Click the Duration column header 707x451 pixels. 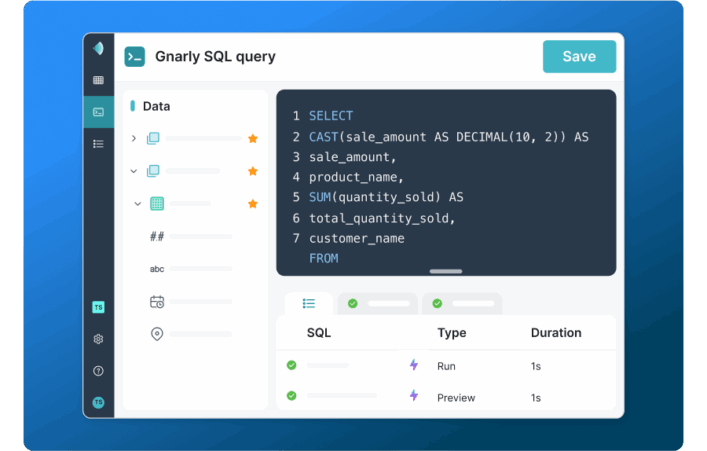click(556, 333)
